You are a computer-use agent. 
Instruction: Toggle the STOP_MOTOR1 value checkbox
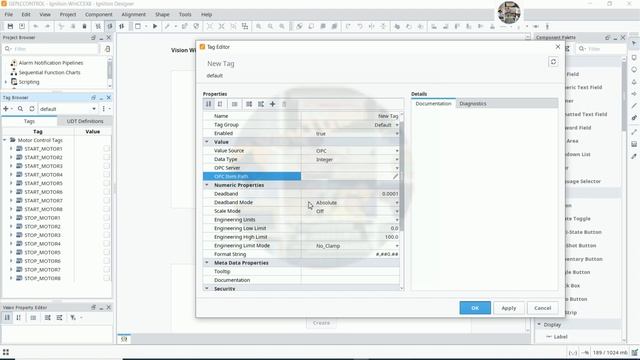(107, 218)
